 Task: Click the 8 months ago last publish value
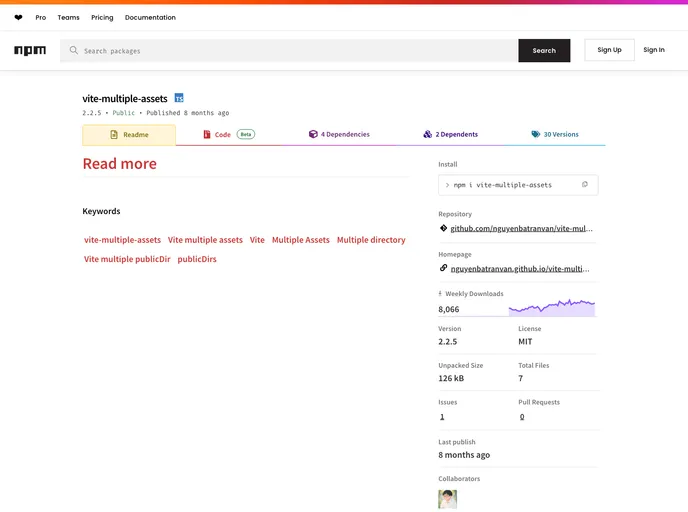(464, 455)
